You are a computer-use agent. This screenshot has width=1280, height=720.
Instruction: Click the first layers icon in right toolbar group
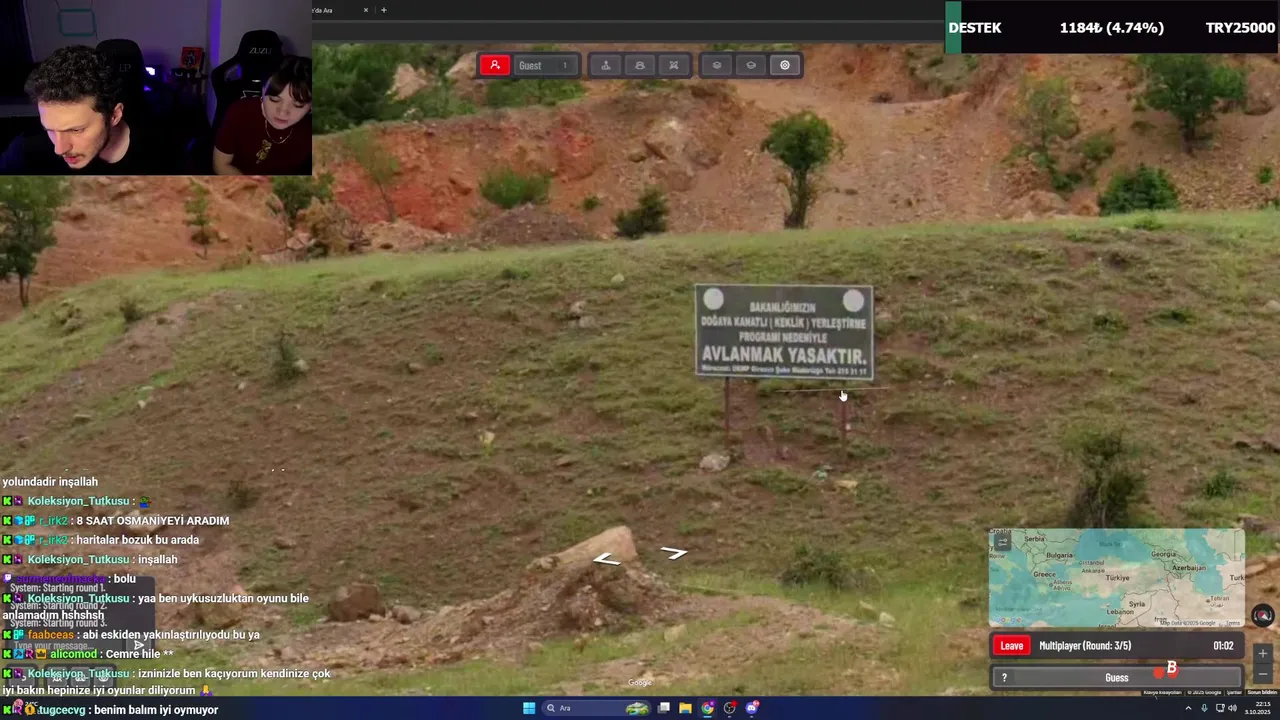tap(717, 65)
